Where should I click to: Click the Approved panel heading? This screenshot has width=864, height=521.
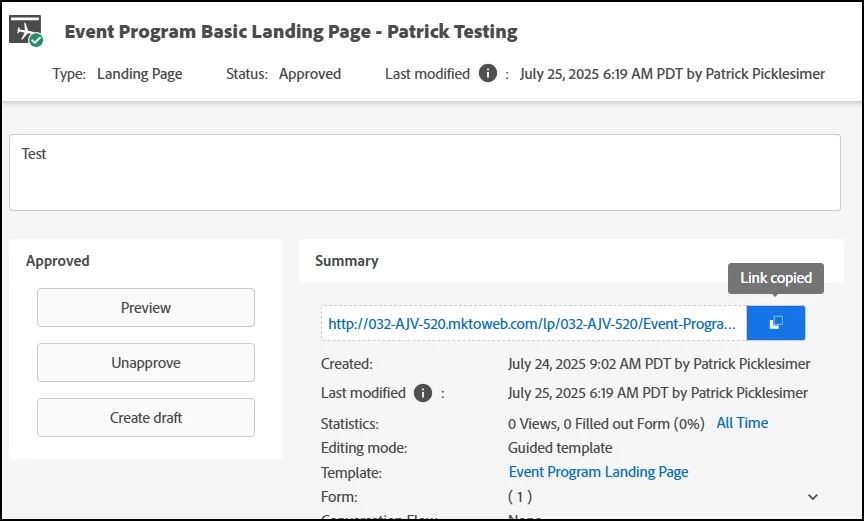(57, 260)
